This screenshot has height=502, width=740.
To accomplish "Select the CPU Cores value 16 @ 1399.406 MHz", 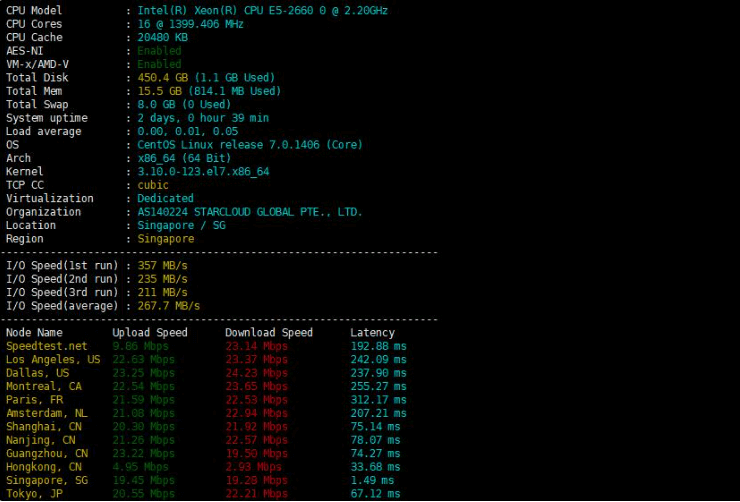I will (190, 24).
